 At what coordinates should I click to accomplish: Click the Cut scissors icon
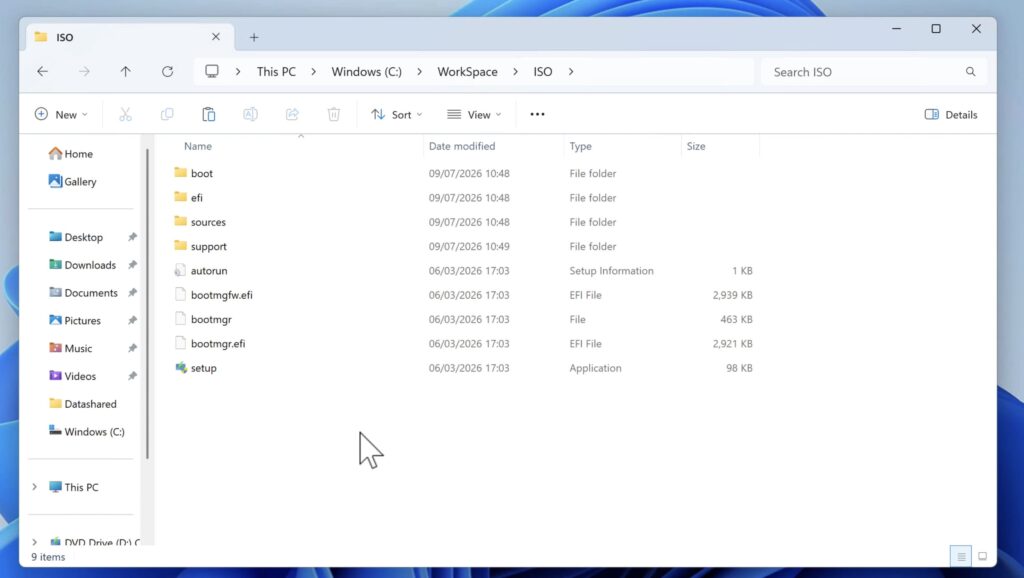coord(125,114)
